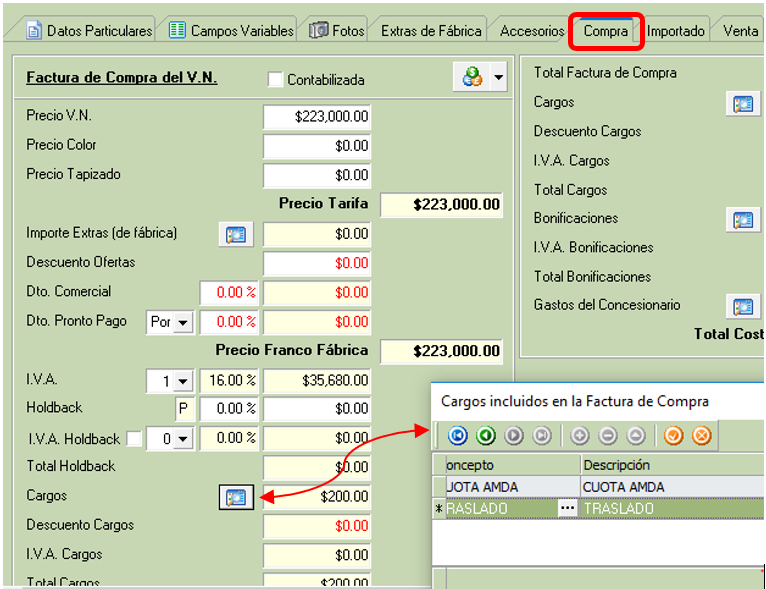Expand the money-icon dropdown arrow next to Contabilizada
Viewport: 766px width, 589px height.
(497, 77)
